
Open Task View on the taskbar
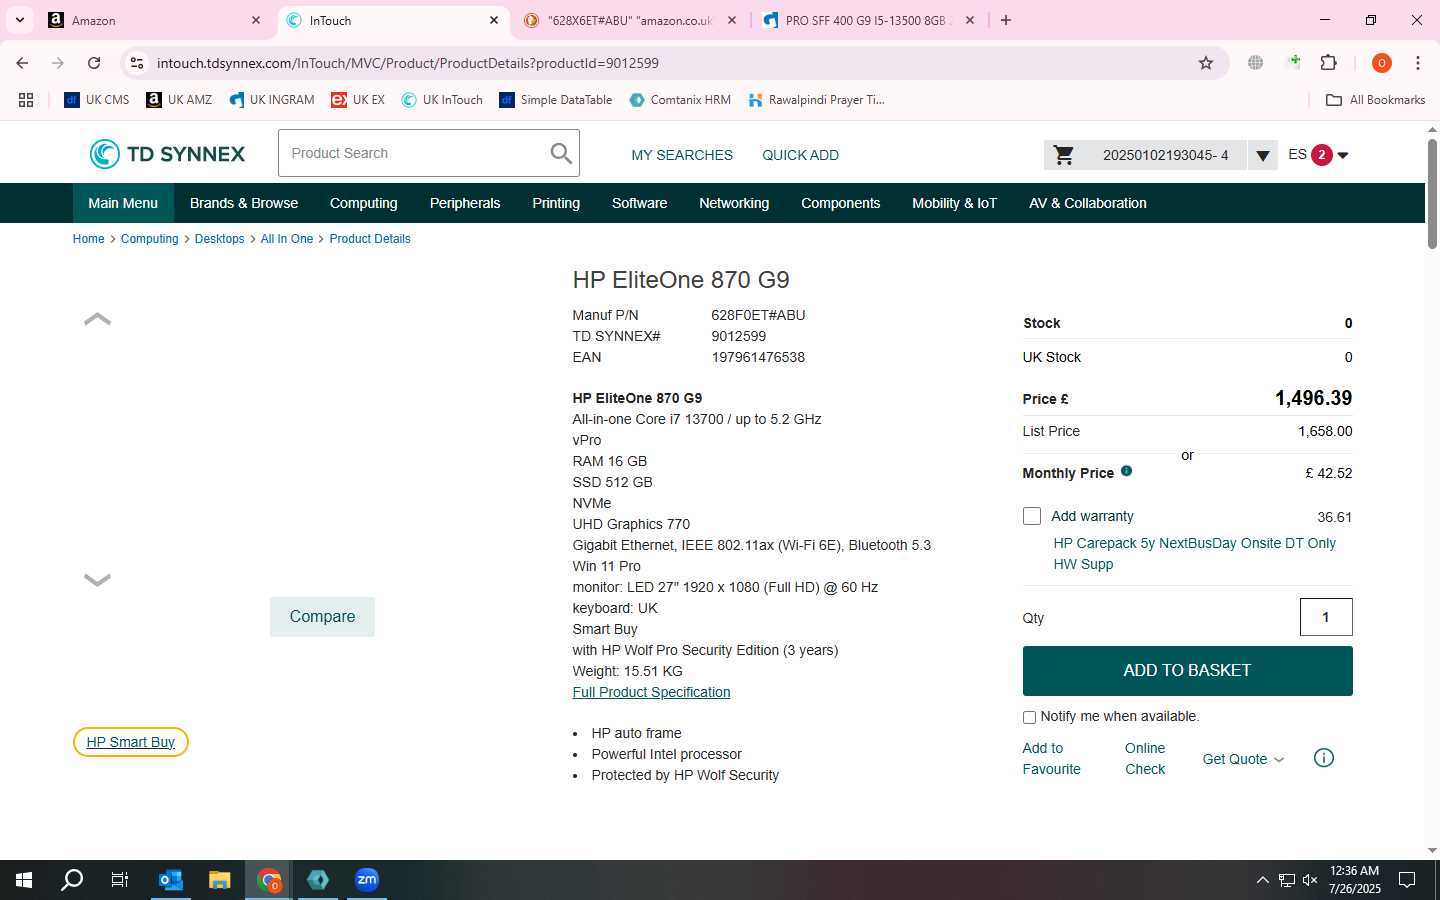pyautogui.click(x=120, y=880)
